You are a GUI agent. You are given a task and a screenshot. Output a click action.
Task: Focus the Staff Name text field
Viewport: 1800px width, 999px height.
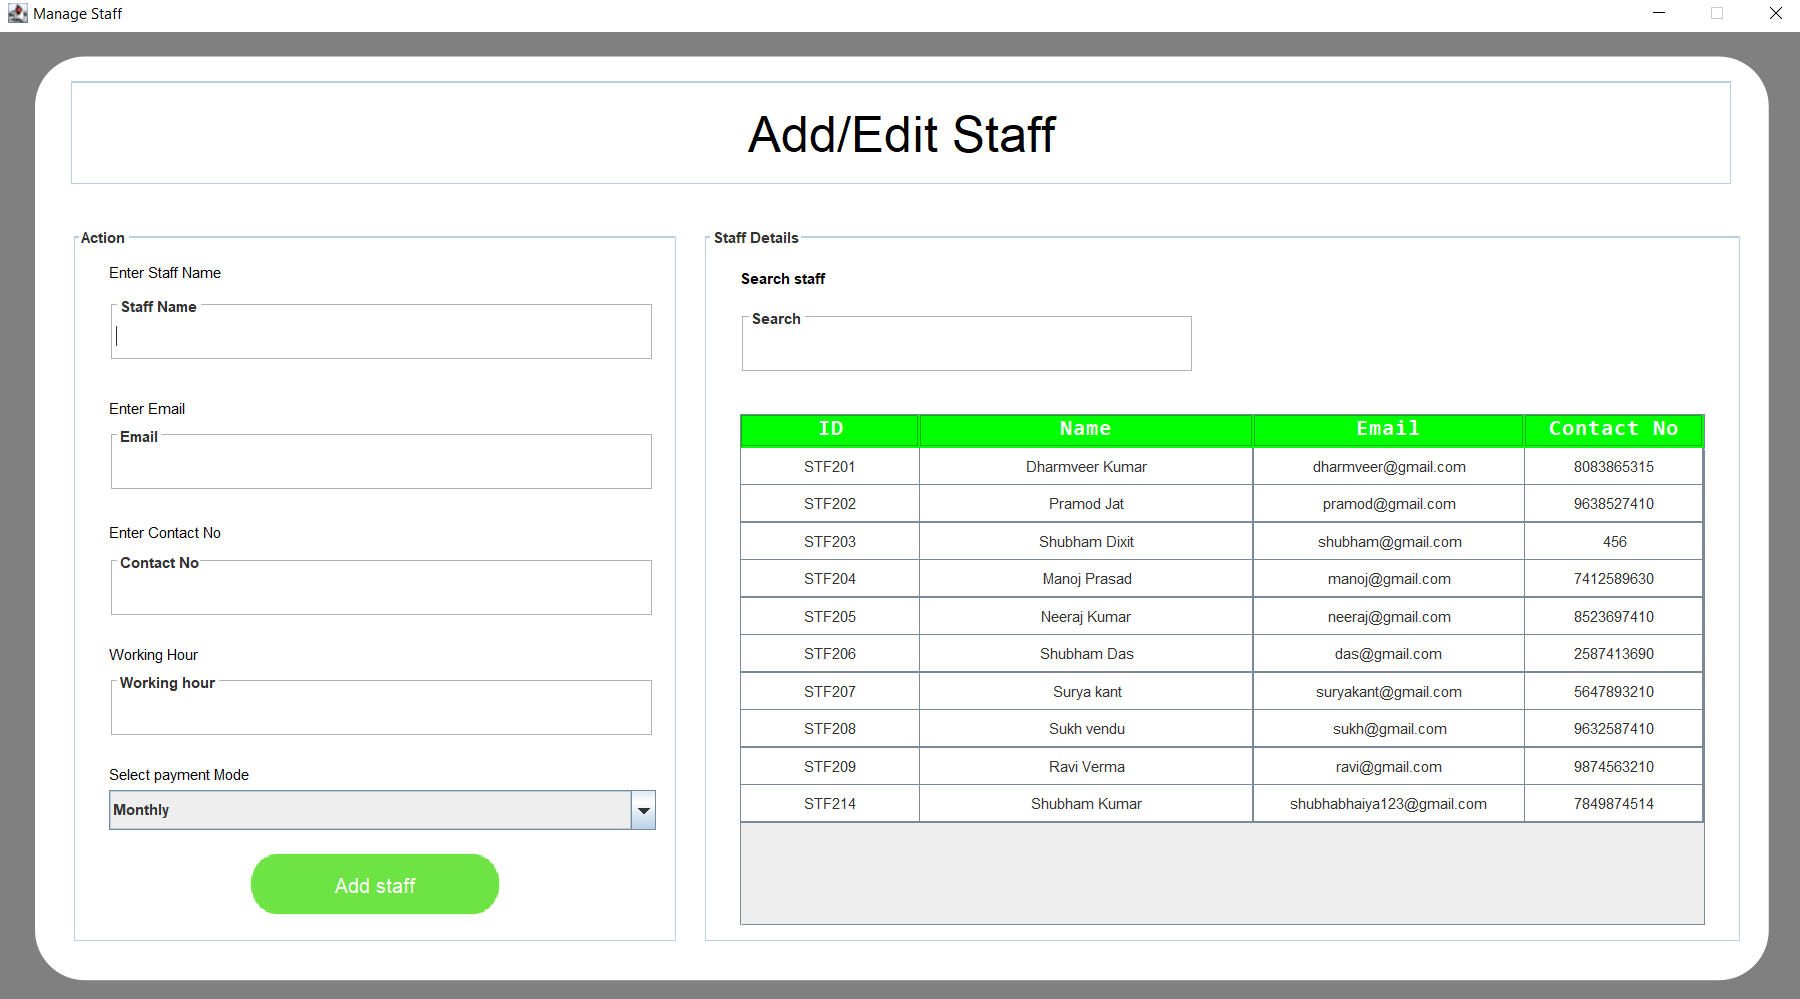(x=381, y=337)
